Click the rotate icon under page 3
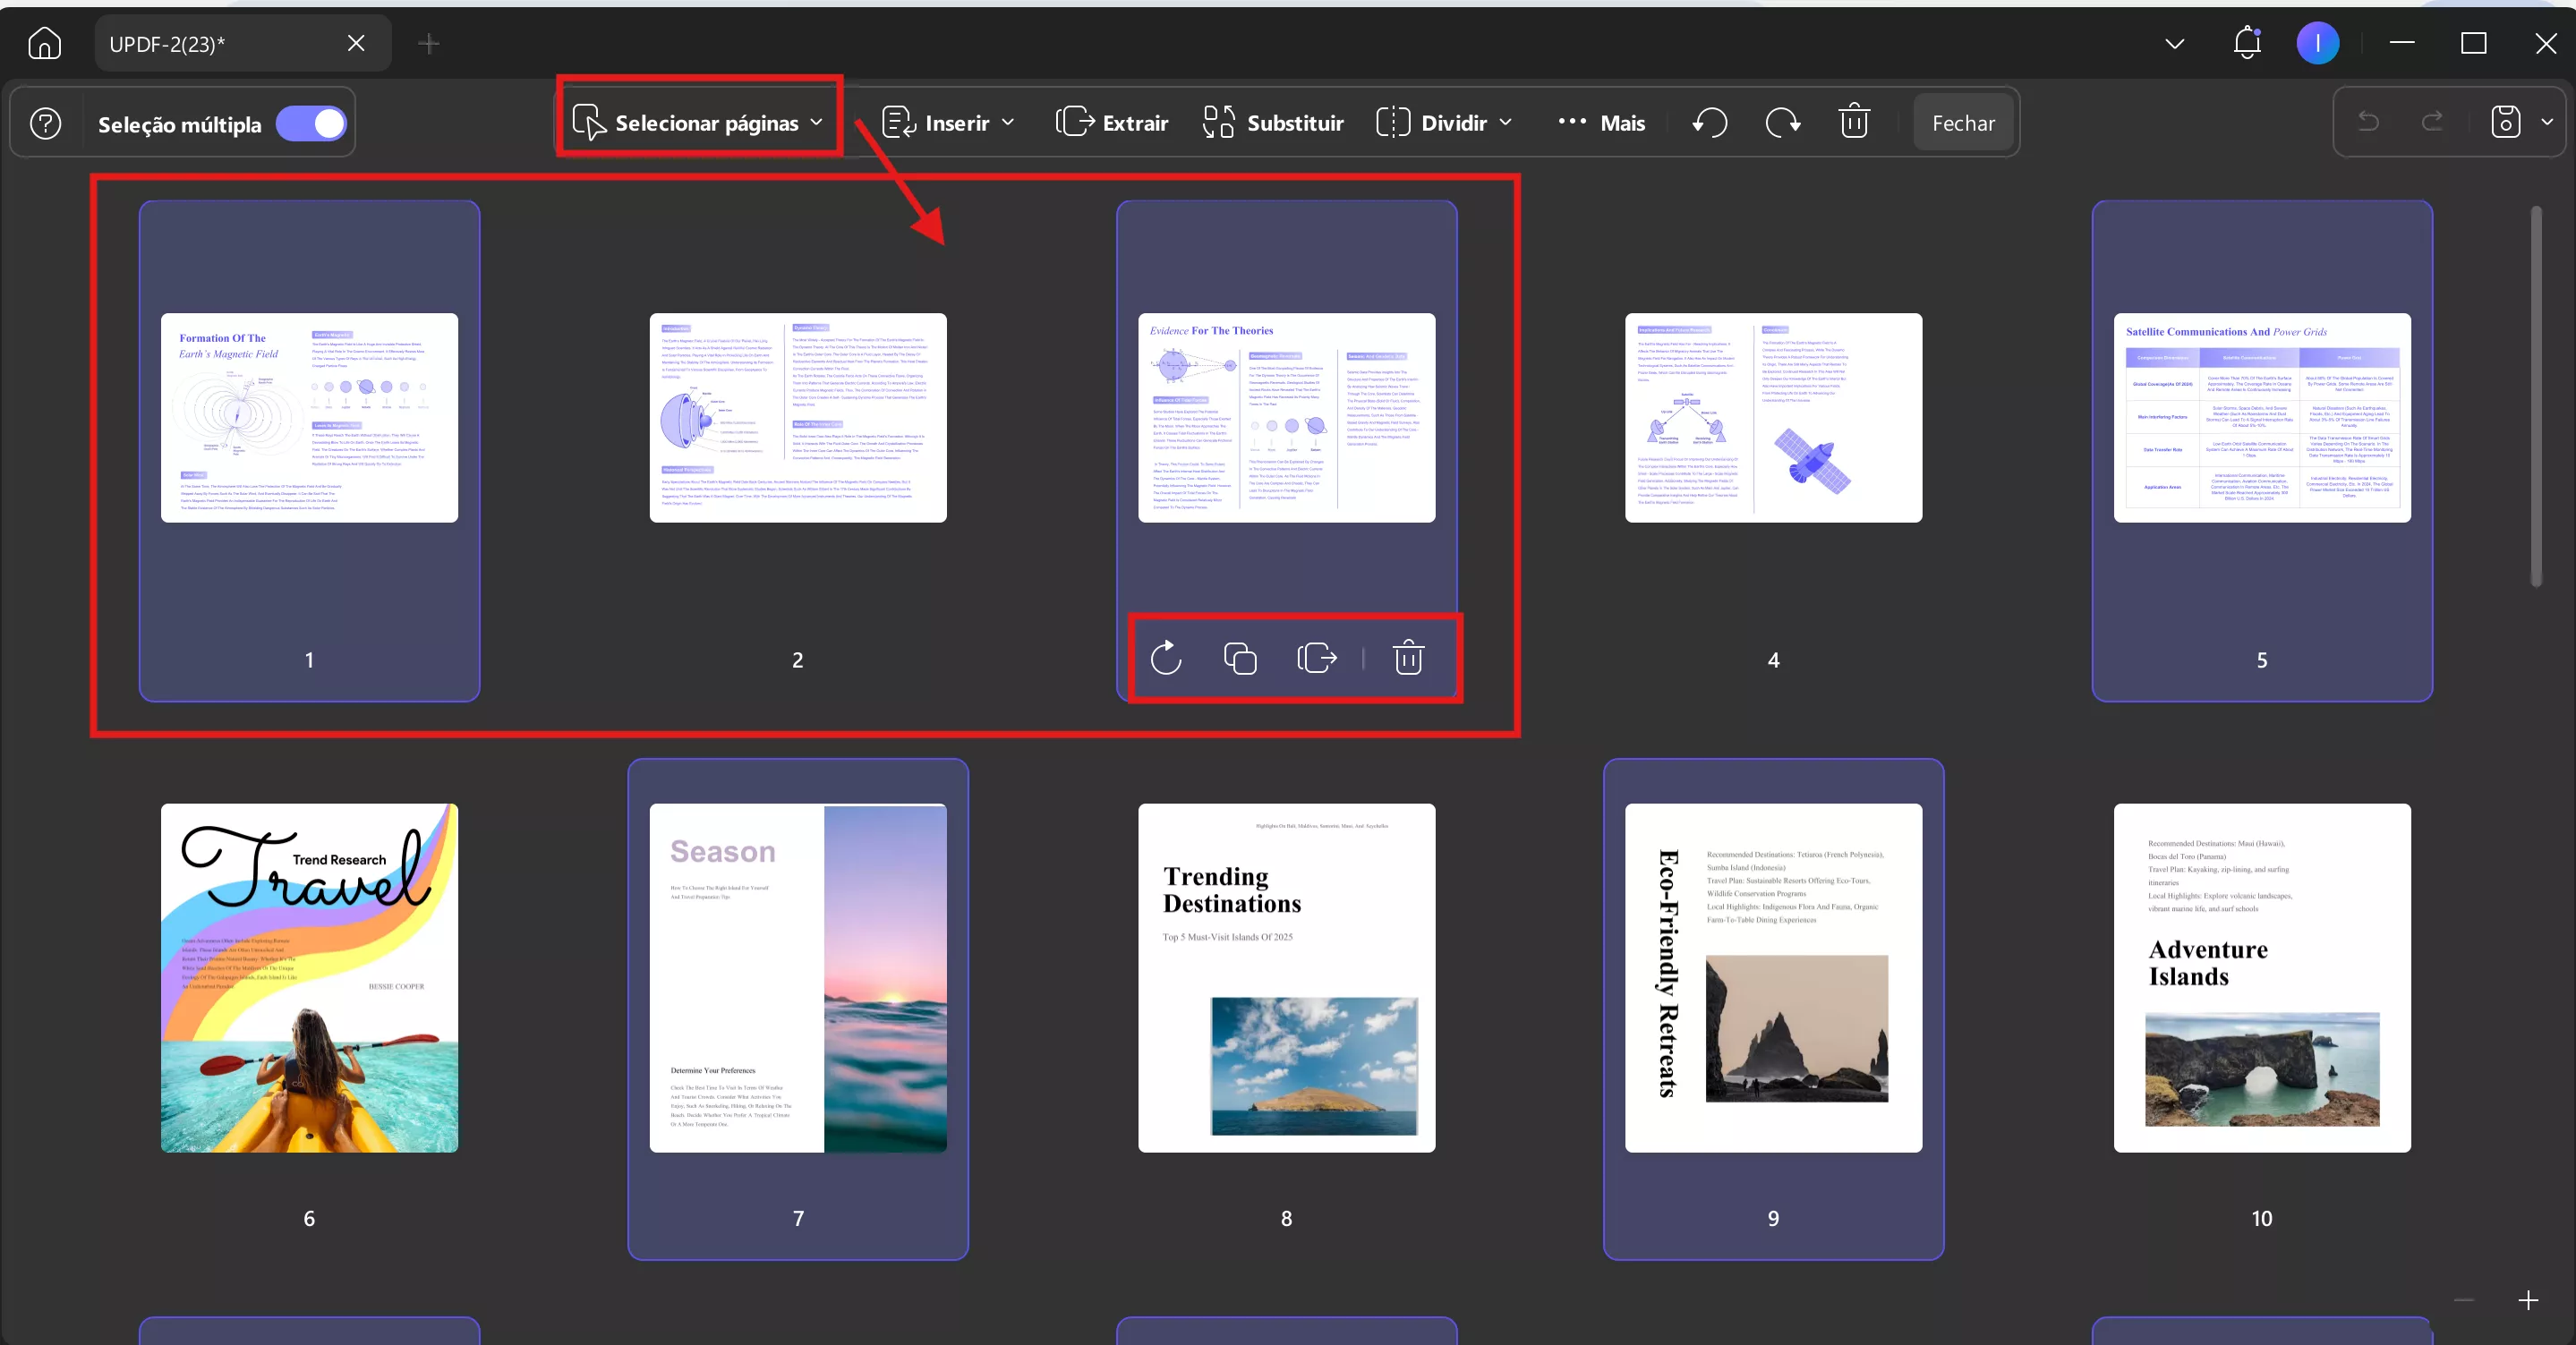The height and width of the screenshot is (1345, 2576). click(x=1166, y=658)
